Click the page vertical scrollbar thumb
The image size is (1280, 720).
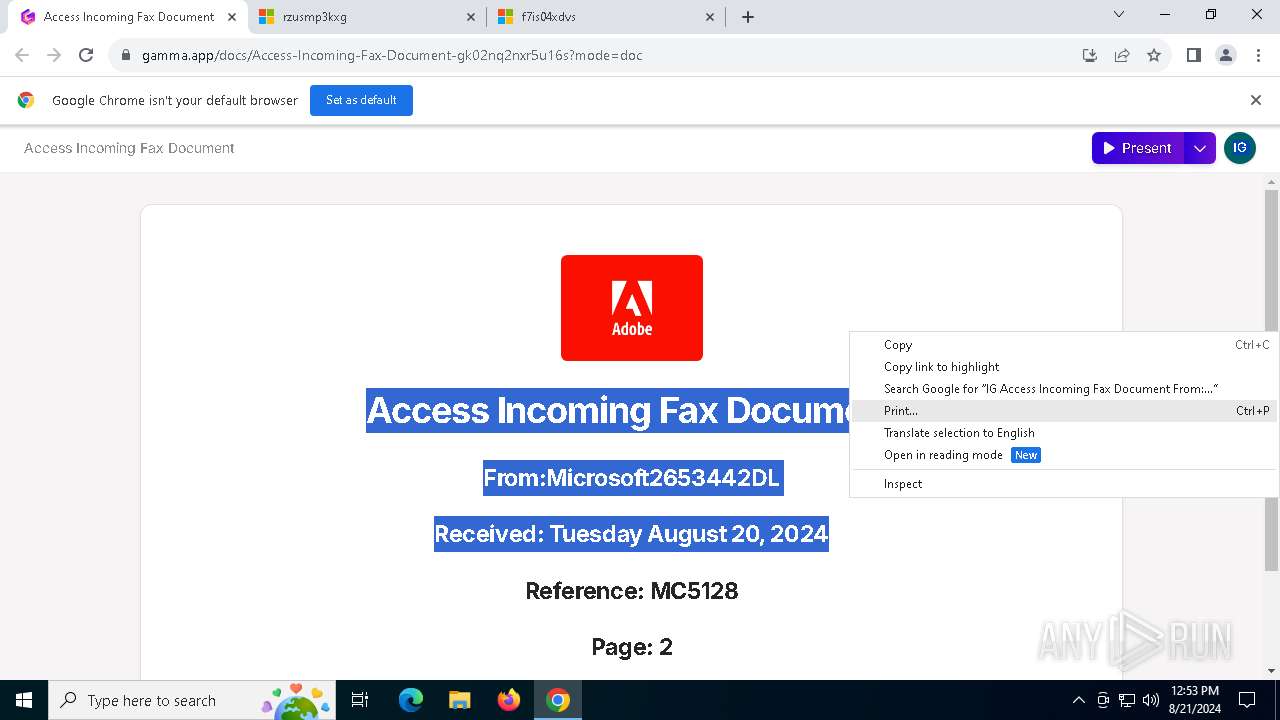click(x=1272, y=380)
